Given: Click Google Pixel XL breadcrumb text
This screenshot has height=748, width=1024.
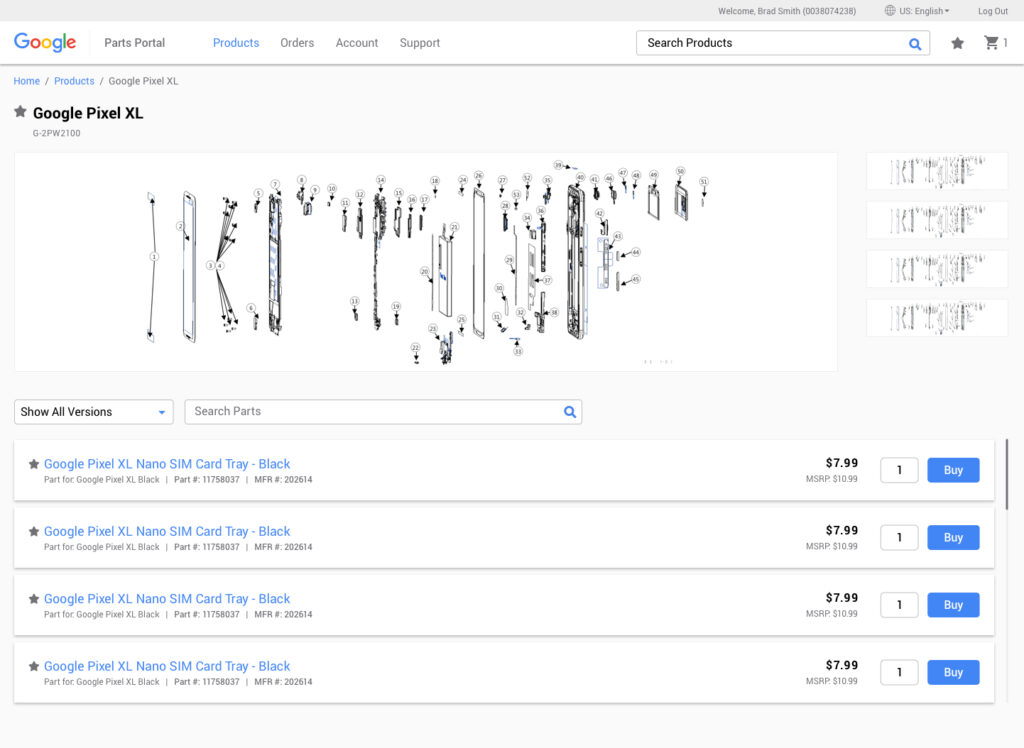Looking at the screenshot, I should tap(143, 81).
